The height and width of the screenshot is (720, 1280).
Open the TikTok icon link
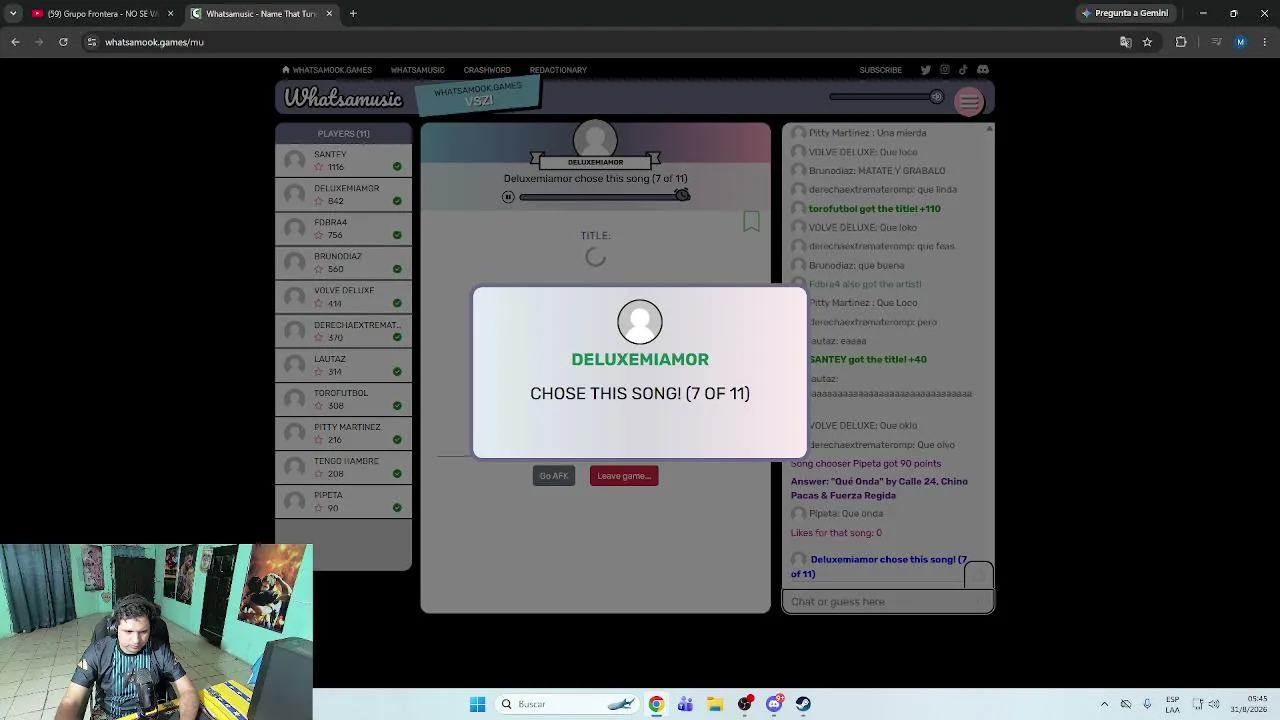(963, 70)
